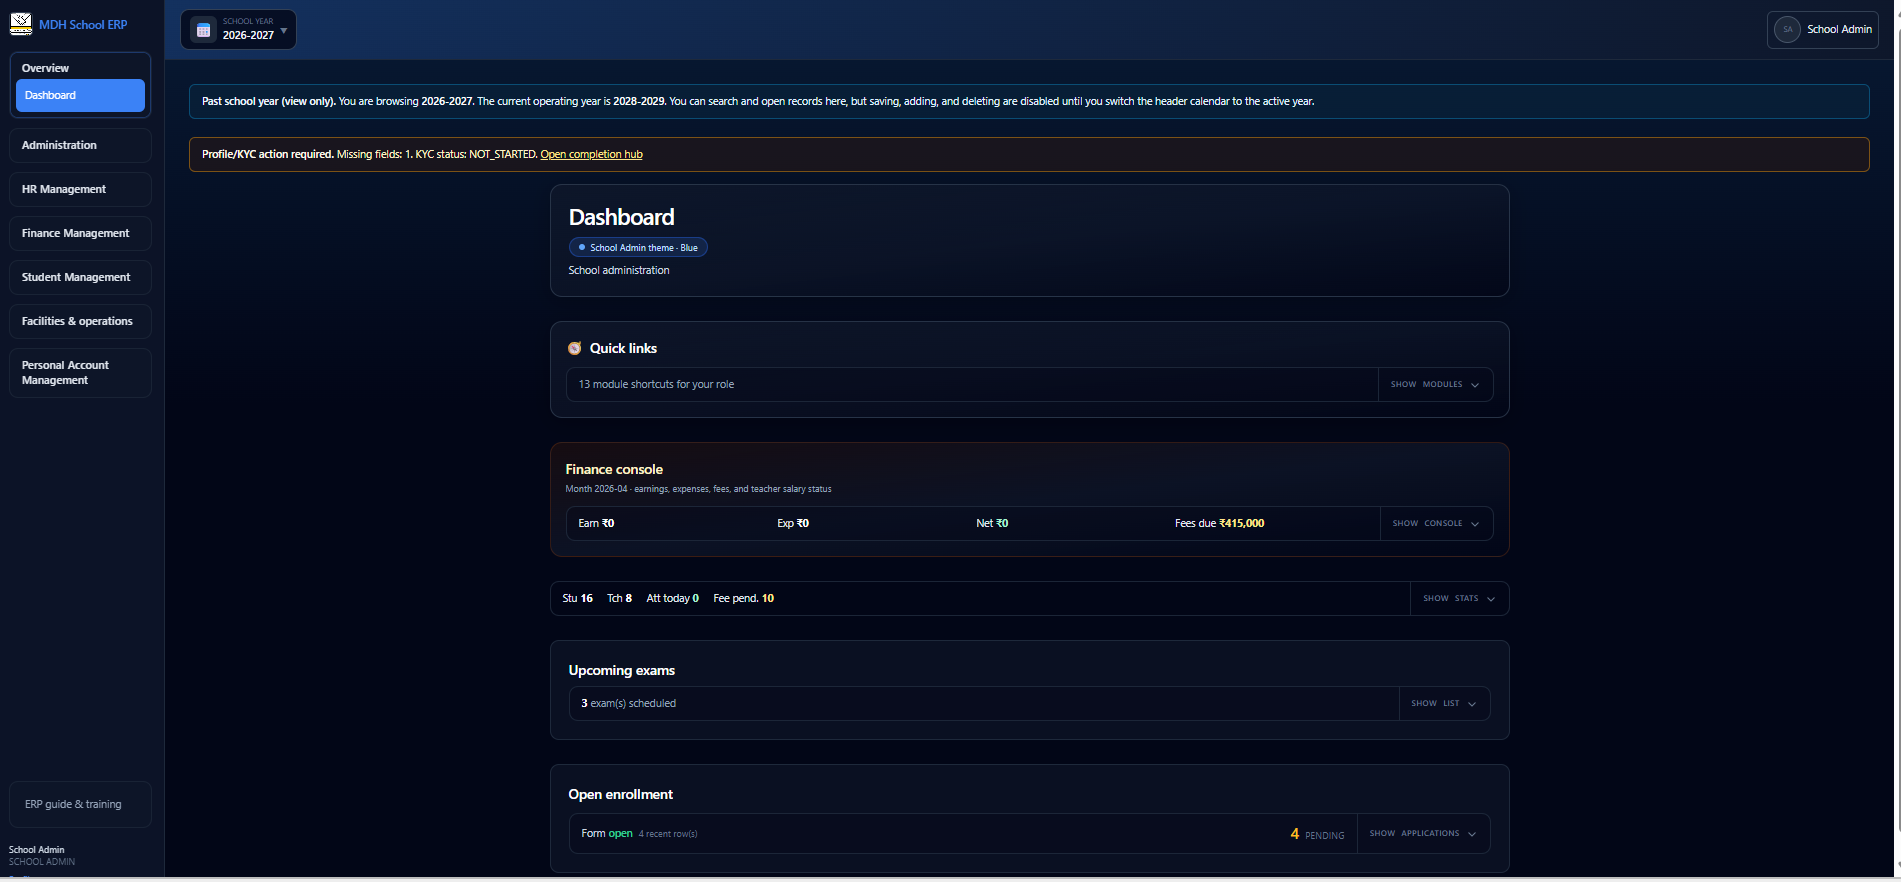Open the HR Management sidebar section

[x=80, y=190]
